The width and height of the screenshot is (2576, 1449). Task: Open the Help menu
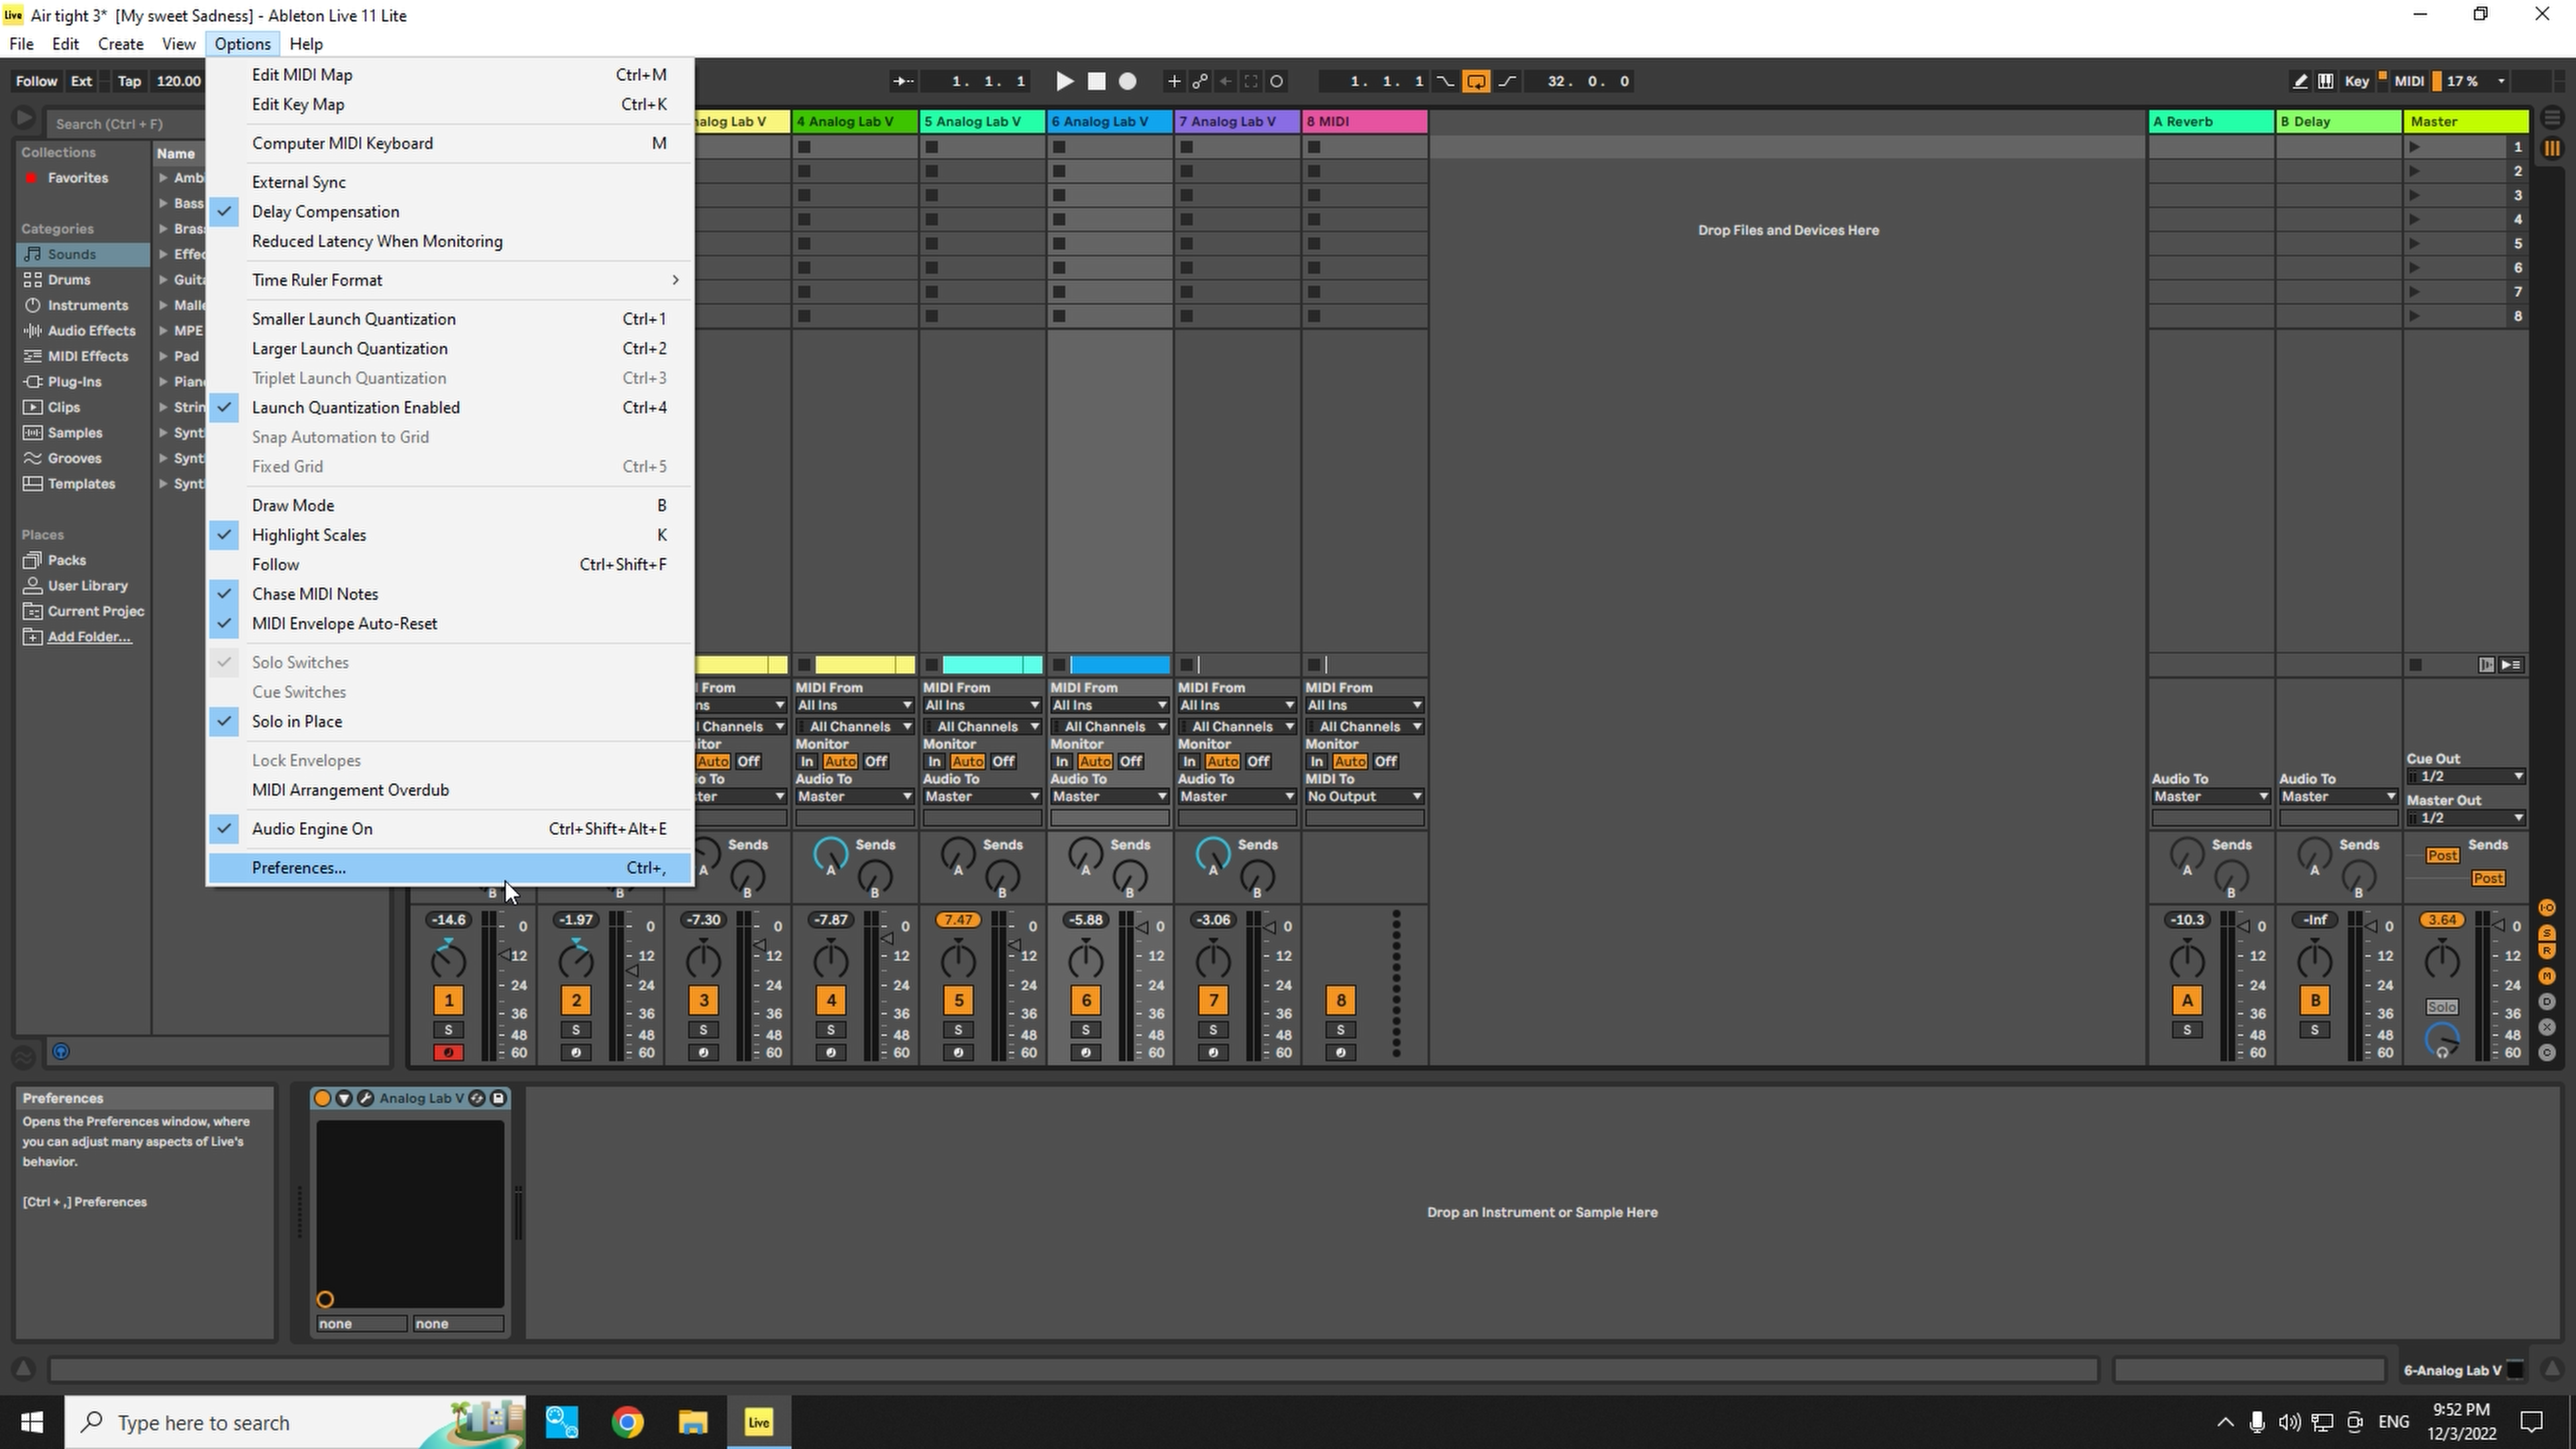(x=306, y=43)
